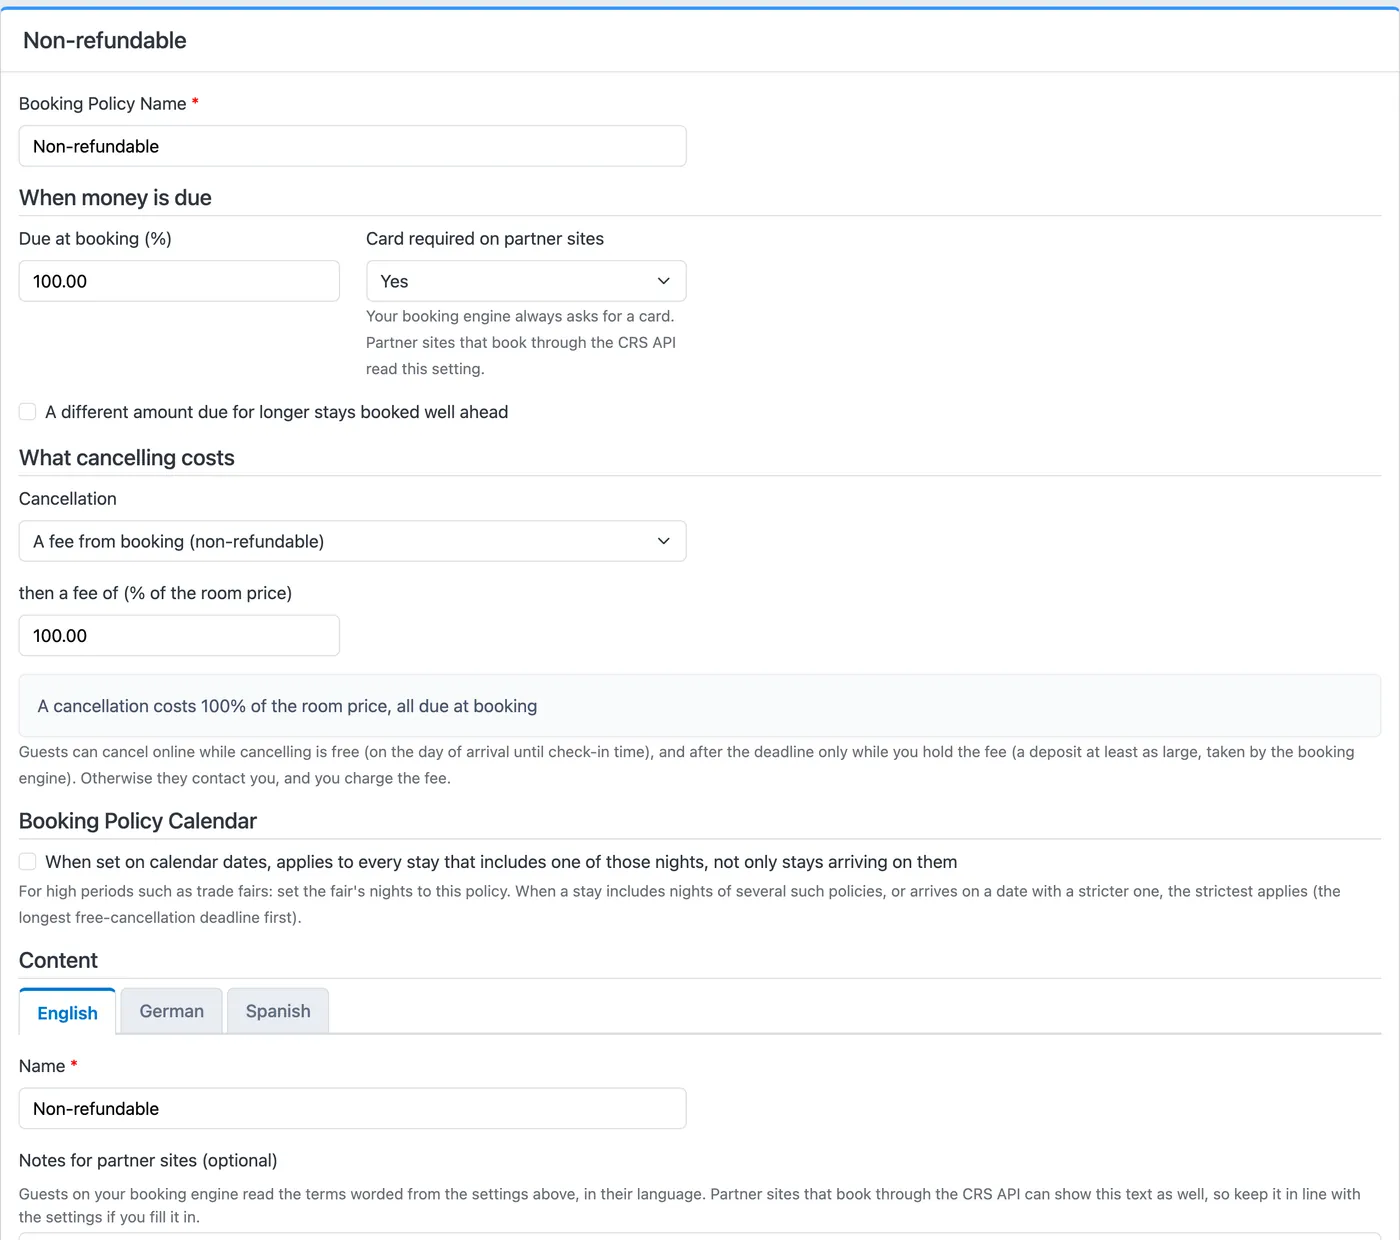Click the 'A cancellation costs 100%' summary text
This screenshot has width=1400, height=1240.
[x=287, y=706]
